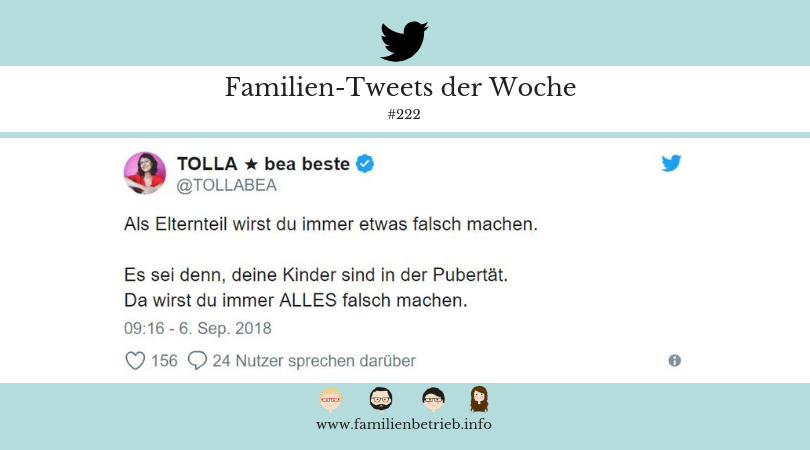Click the 'Familien-Tweets der Woche' heading
The width and height of the screenshot is (810, 450).
click(400, 87)
